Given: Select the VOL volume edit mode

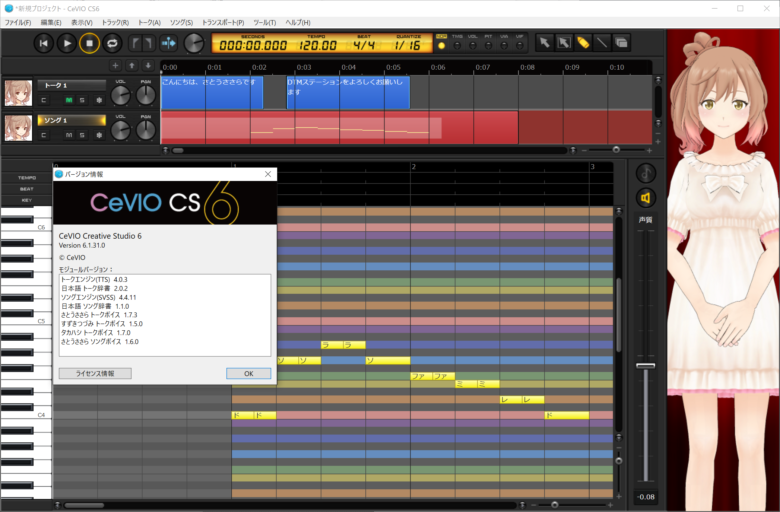Looking at the screenshot, I should tap(473, 45).
